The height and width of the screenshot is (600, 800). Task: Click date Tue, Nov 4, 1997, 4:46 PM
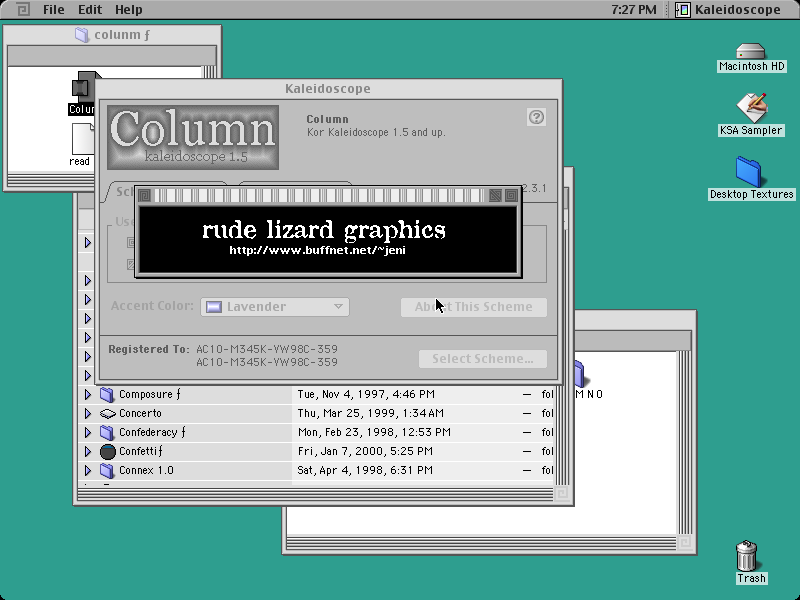click(x=366, y=394)
